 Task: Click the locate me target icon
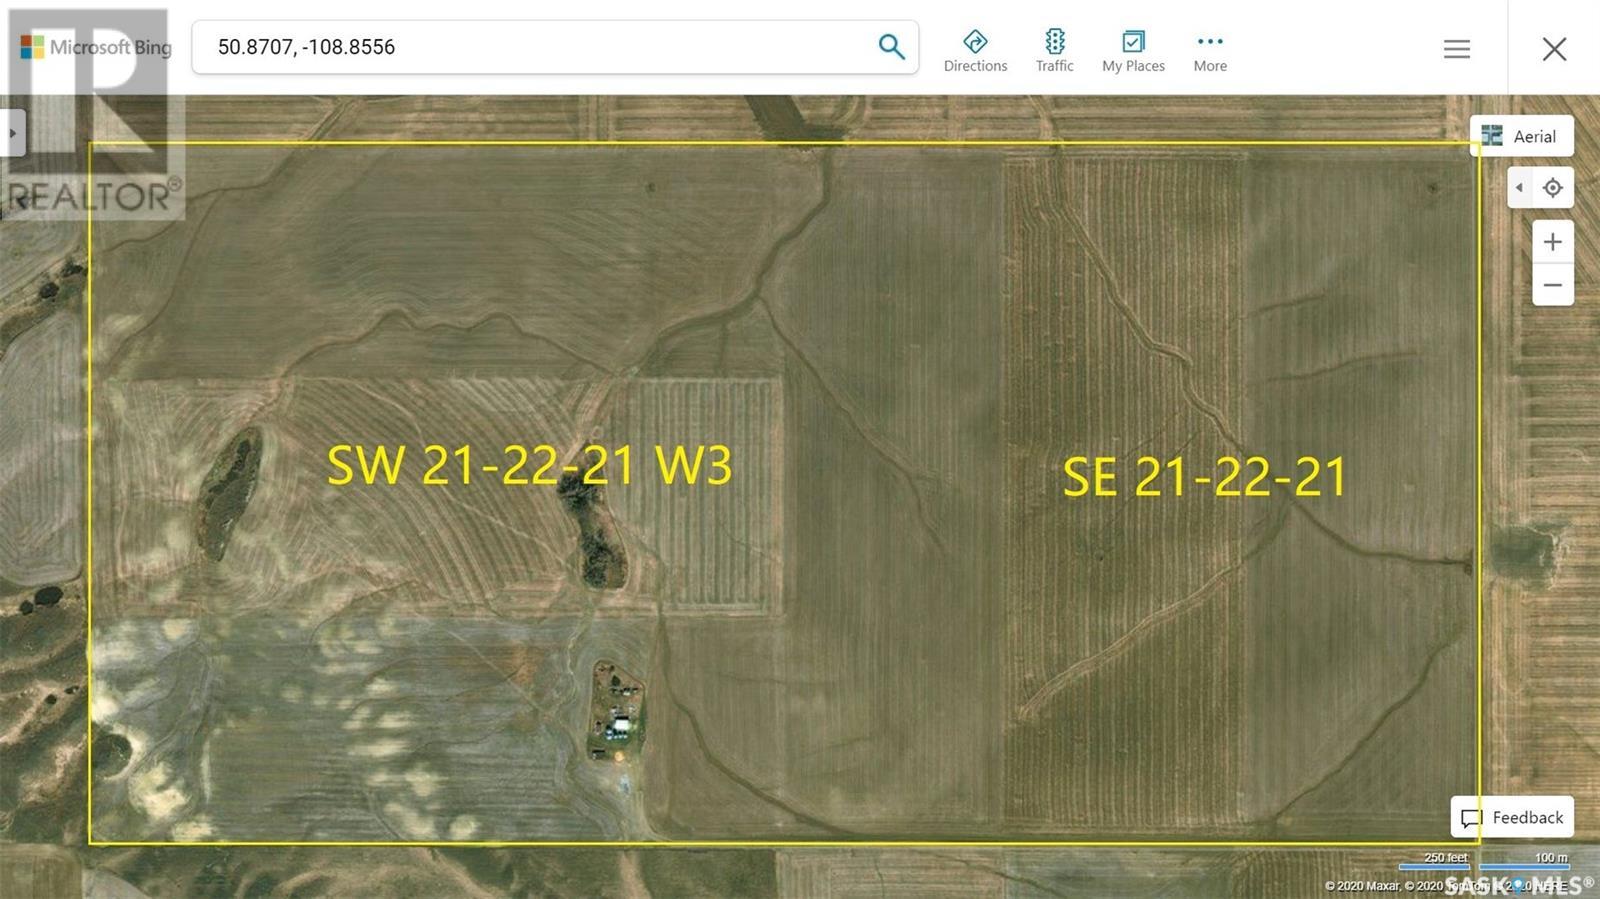[1552, 188]
